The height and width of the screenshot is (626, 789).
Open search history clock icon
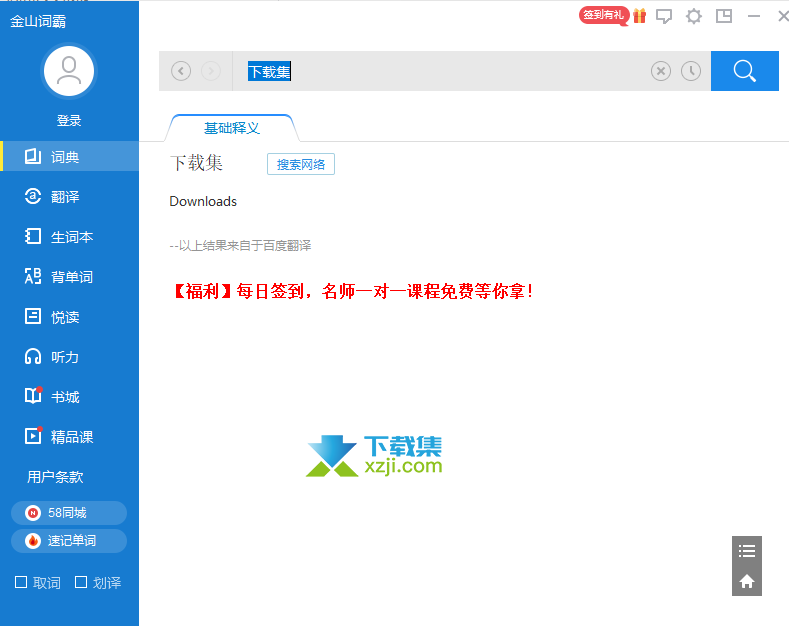coord(691,71)
